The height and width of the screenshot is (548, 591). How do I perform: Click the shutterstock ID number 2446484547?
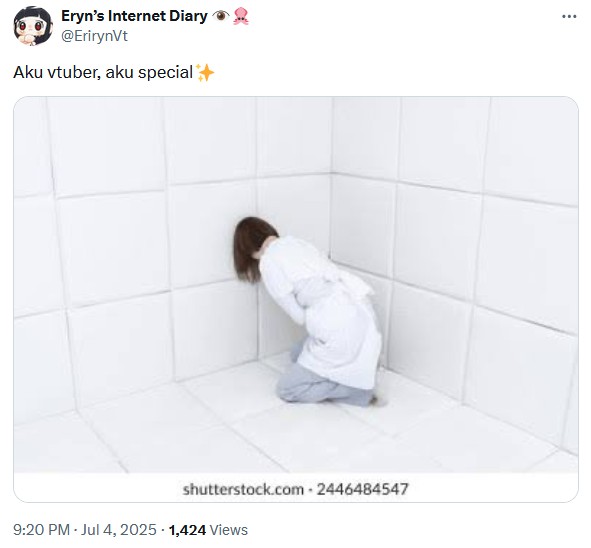[x=363, y=489]
